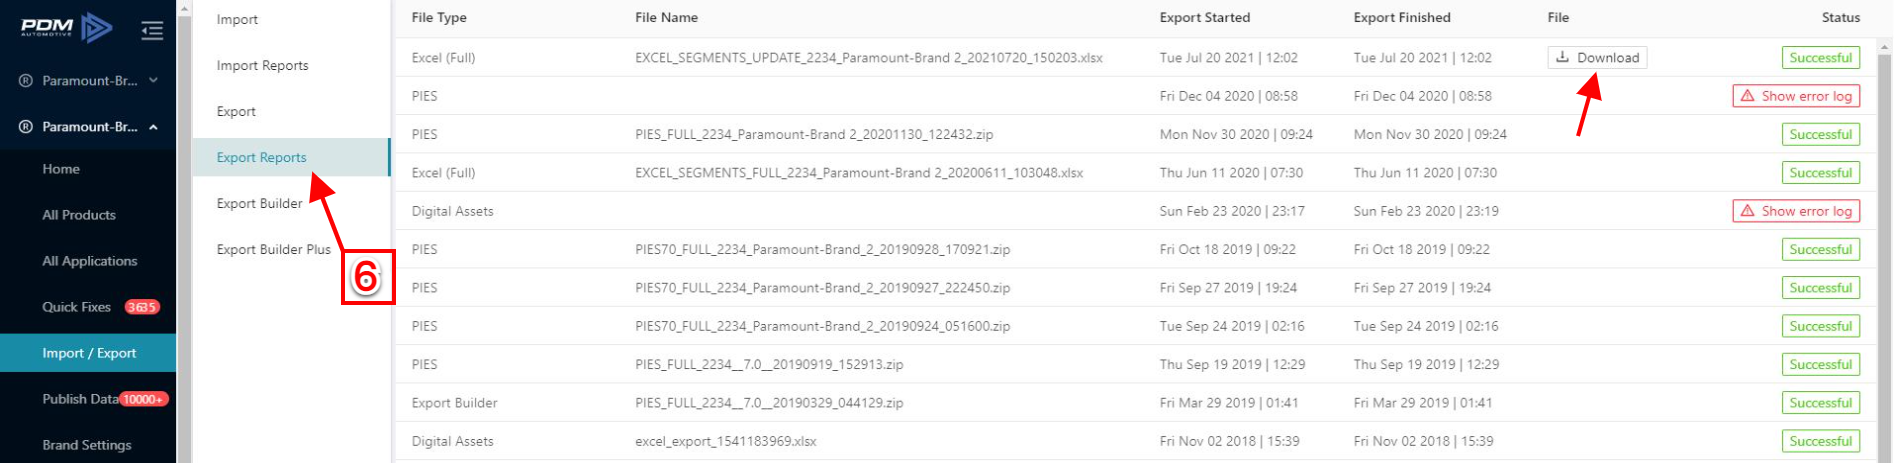Viewport: 1894px width, 463px height.
Task: Click the warning icon in Feb 23 error log
Action: (x=1748, y=211)
